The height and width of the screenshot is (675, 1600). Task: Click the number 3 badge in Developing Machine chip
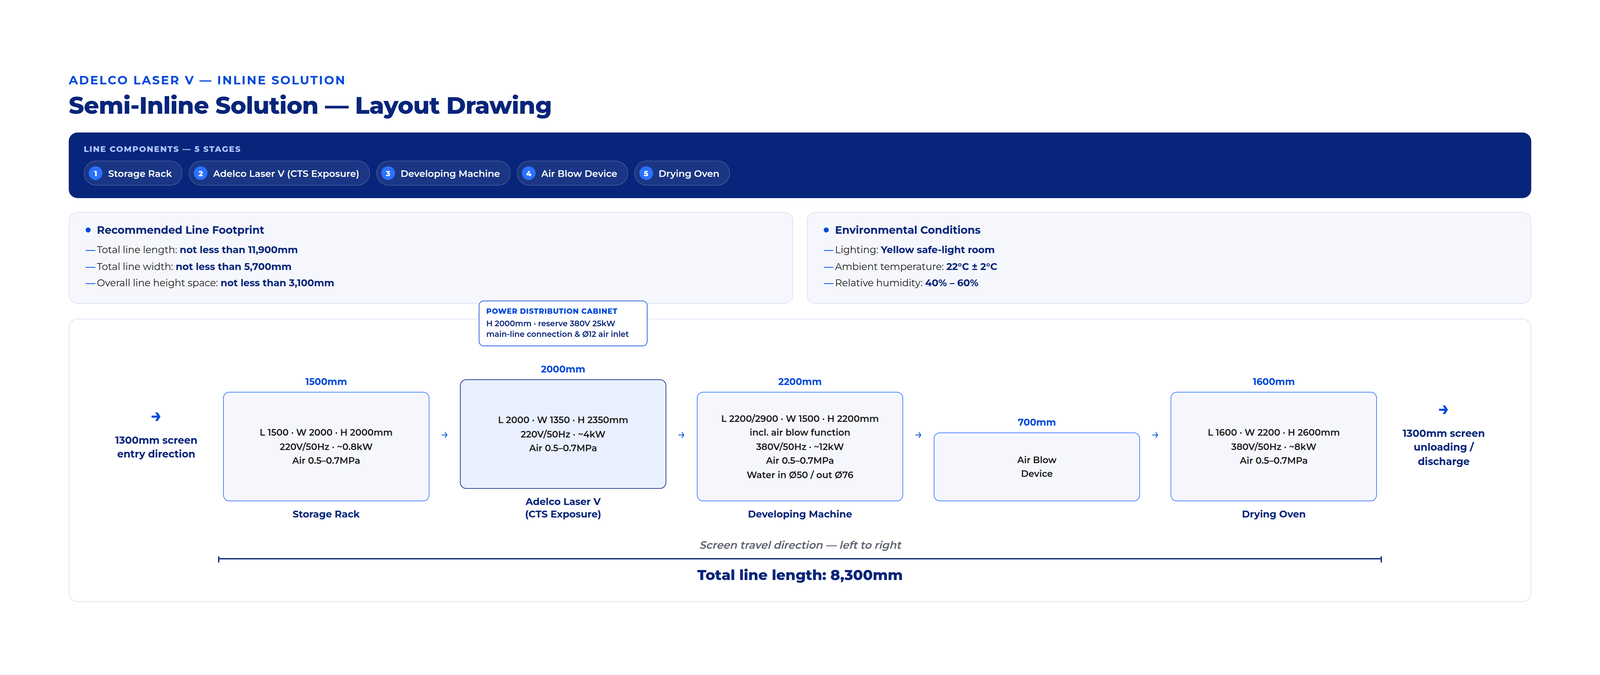[x=388, y=174]
